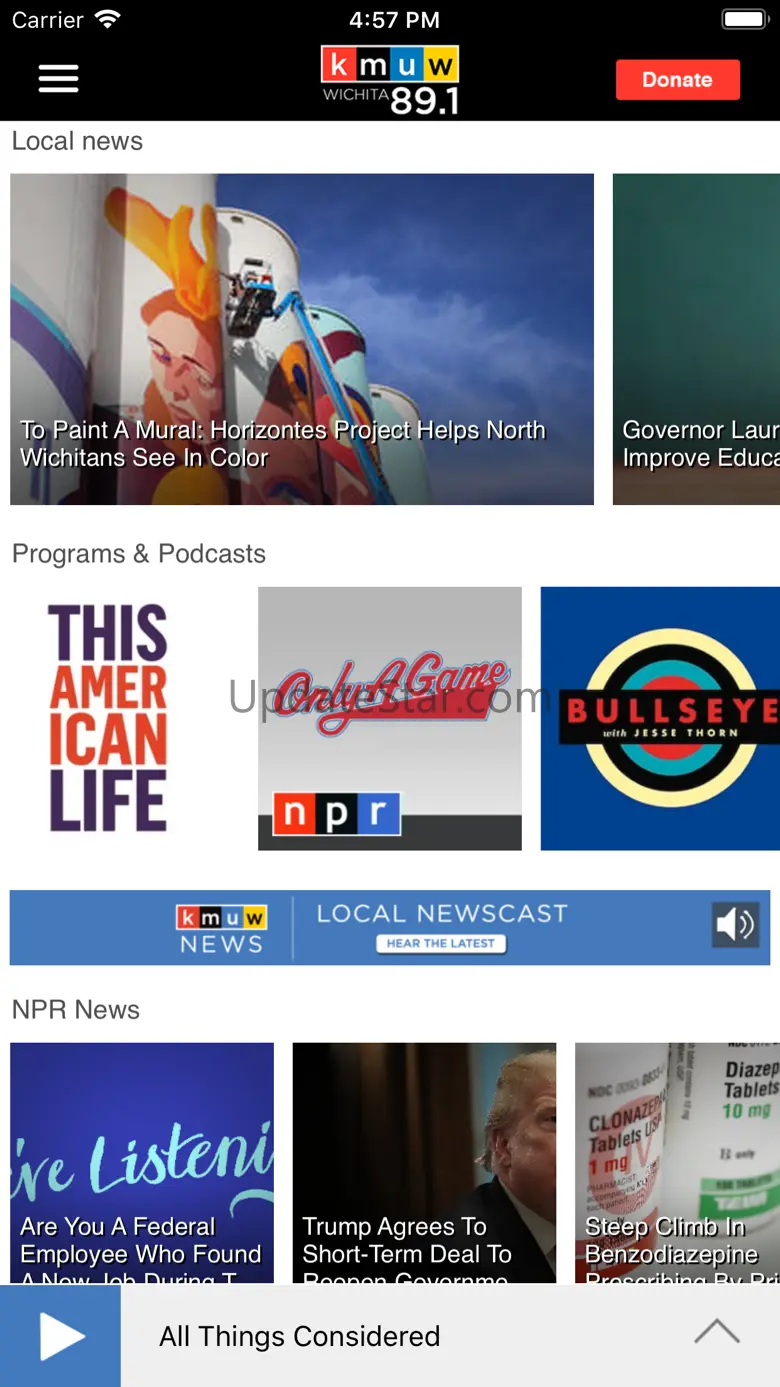Viewport: 780px width, 1387px height.
Task: Tap the battery indicator in status bar
Action: point(744,19)
